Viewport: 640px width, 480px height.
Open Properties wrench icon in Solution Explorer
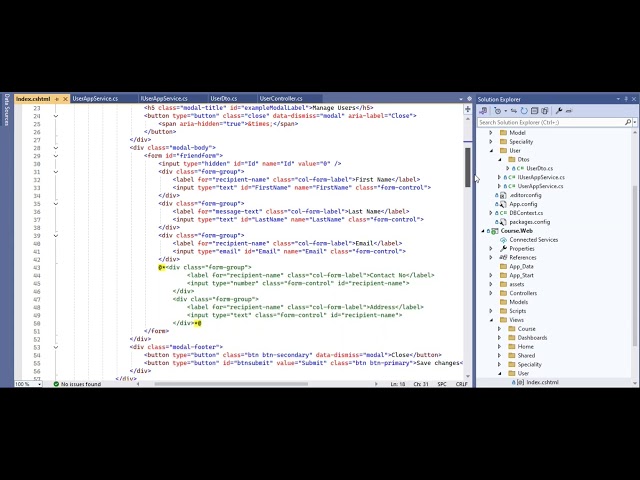[559, 111]
